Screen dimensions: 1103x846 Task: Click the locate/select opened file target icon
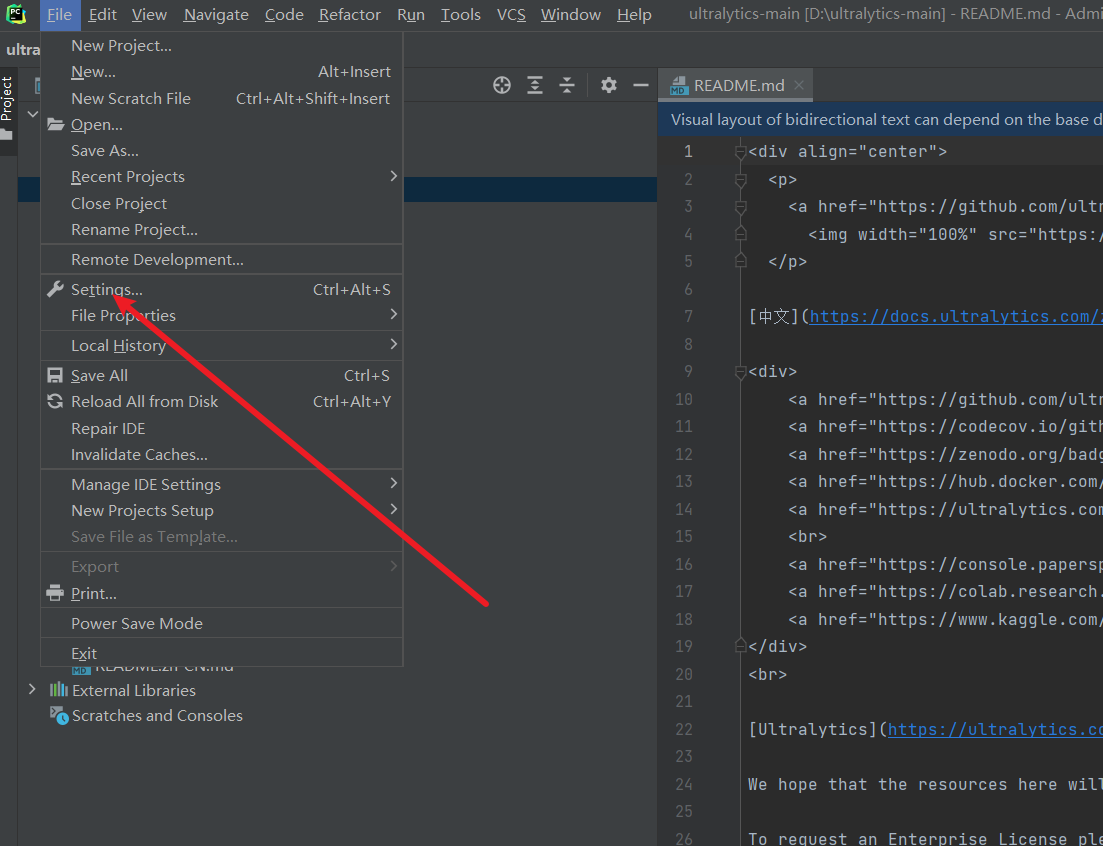[502, 85]
